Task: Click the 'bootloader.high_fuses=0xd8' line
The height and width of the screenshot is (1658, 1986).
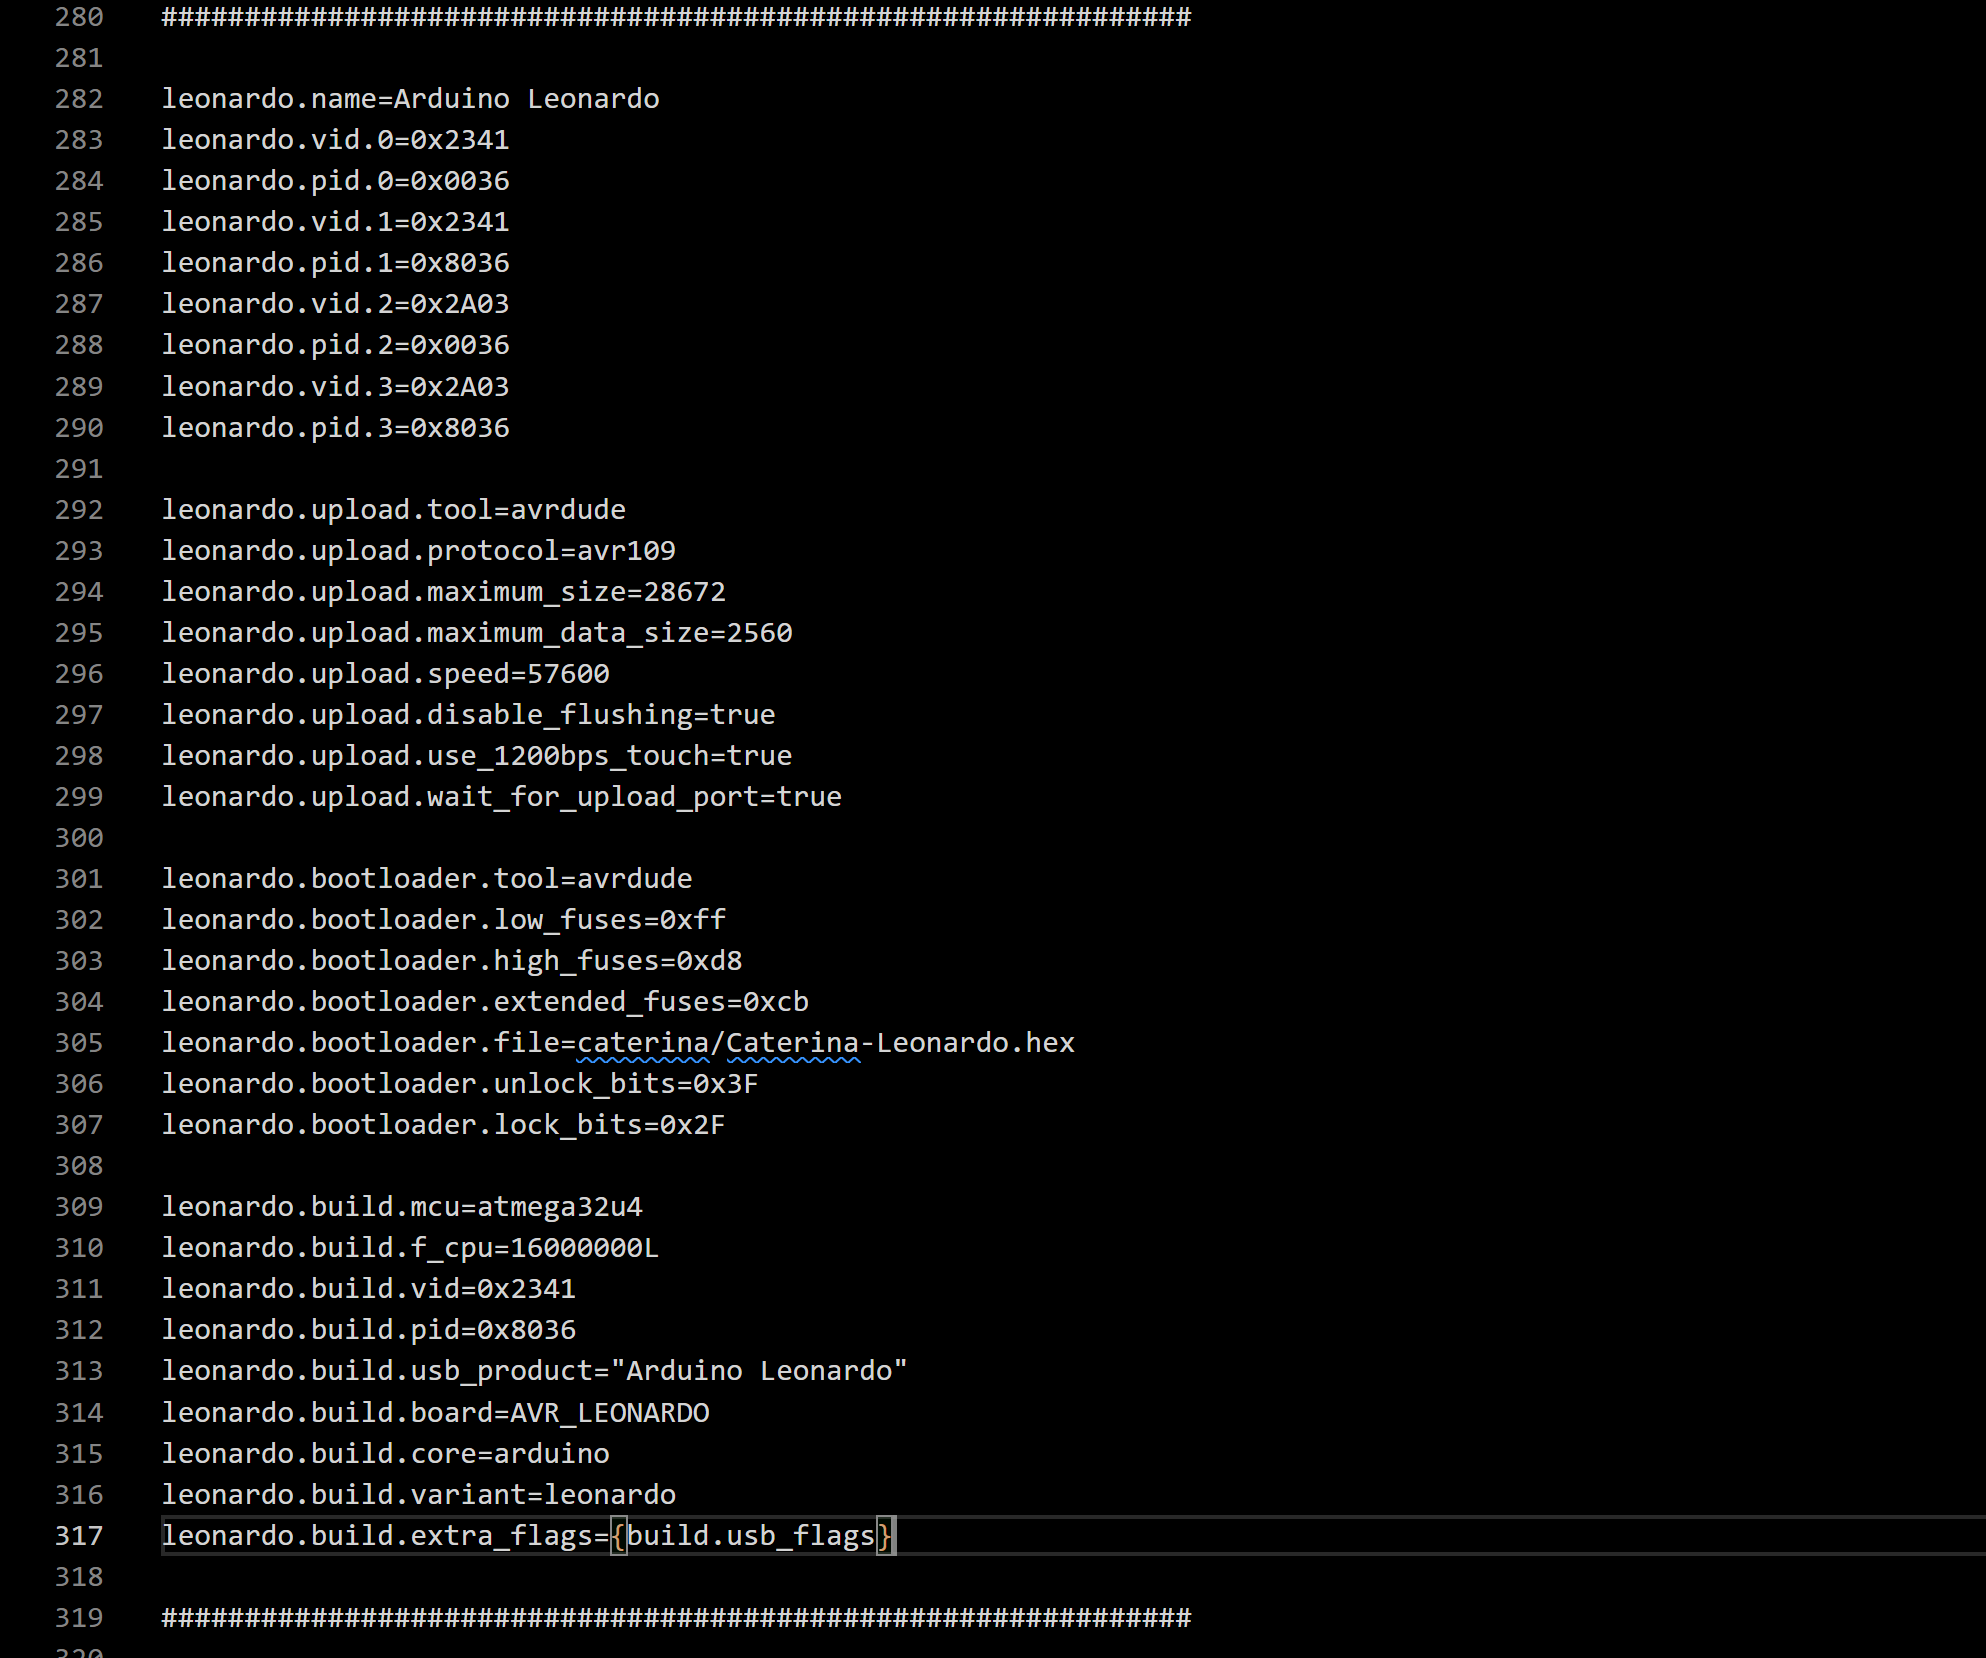Action: tap(452, 961)
